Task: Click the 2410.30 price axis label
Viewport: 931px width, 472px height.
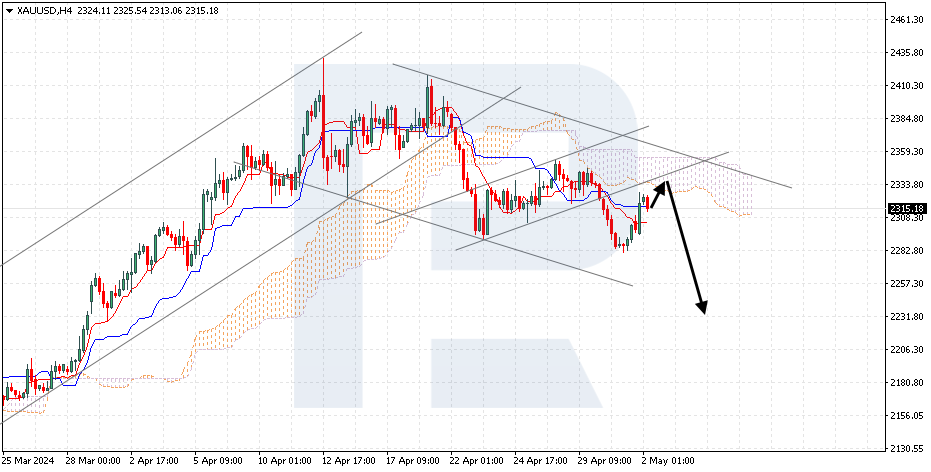Action: (x=905, y=86)
